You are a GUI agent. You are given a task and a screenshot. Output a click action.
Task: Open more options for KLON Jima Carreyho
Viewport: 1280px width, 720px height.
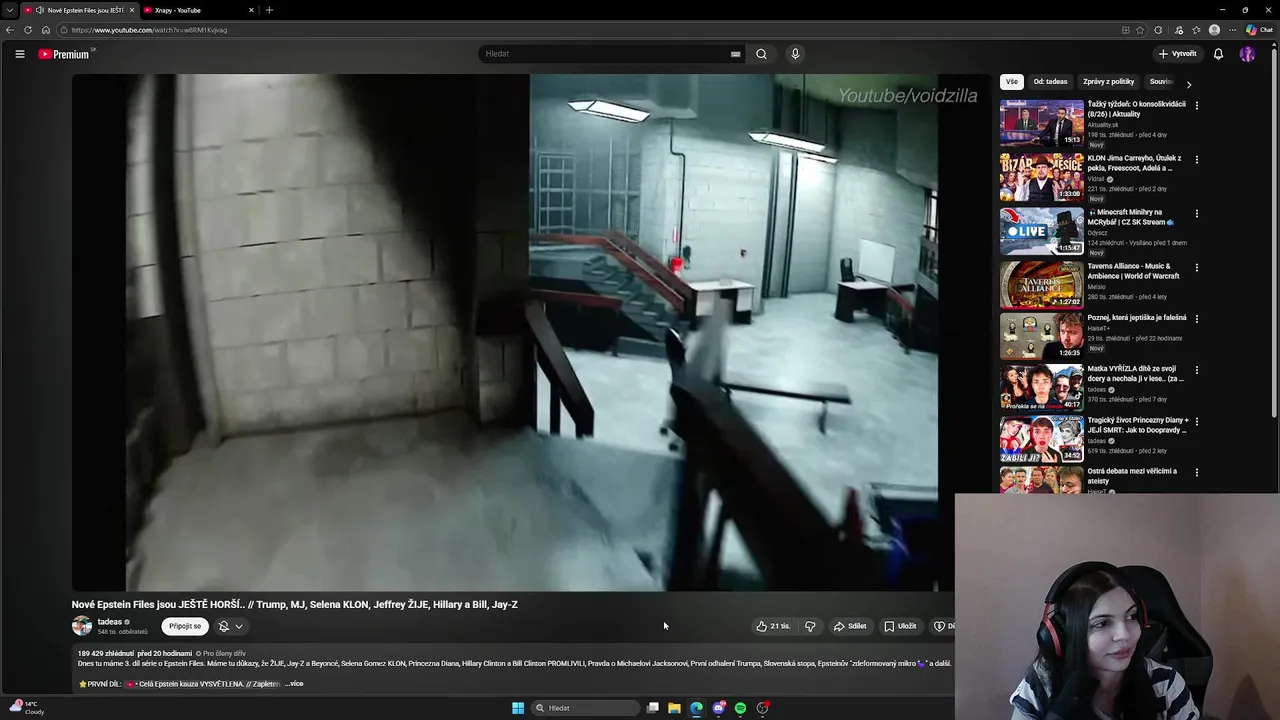[x=1196, y=159]
